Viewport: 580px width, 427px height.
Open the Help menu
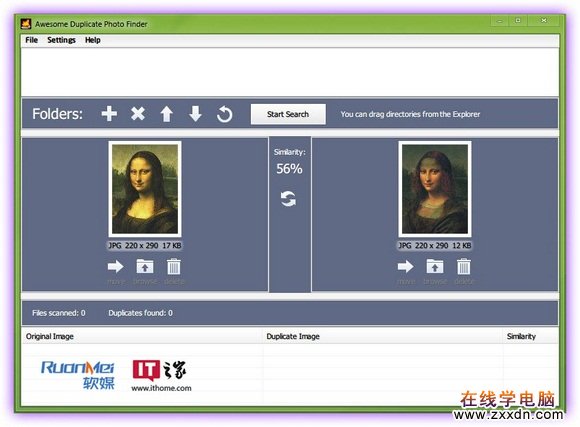92,40
